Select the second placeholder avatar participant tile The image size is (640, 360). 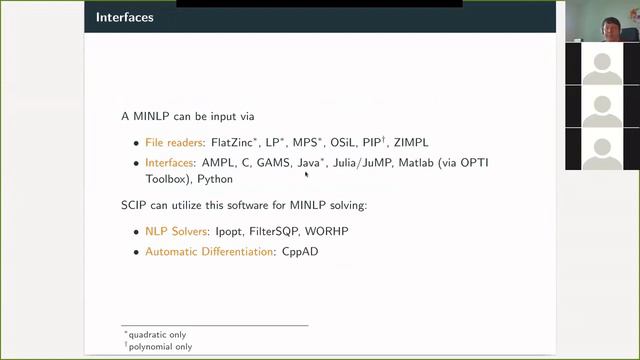[x=602, y=106]
